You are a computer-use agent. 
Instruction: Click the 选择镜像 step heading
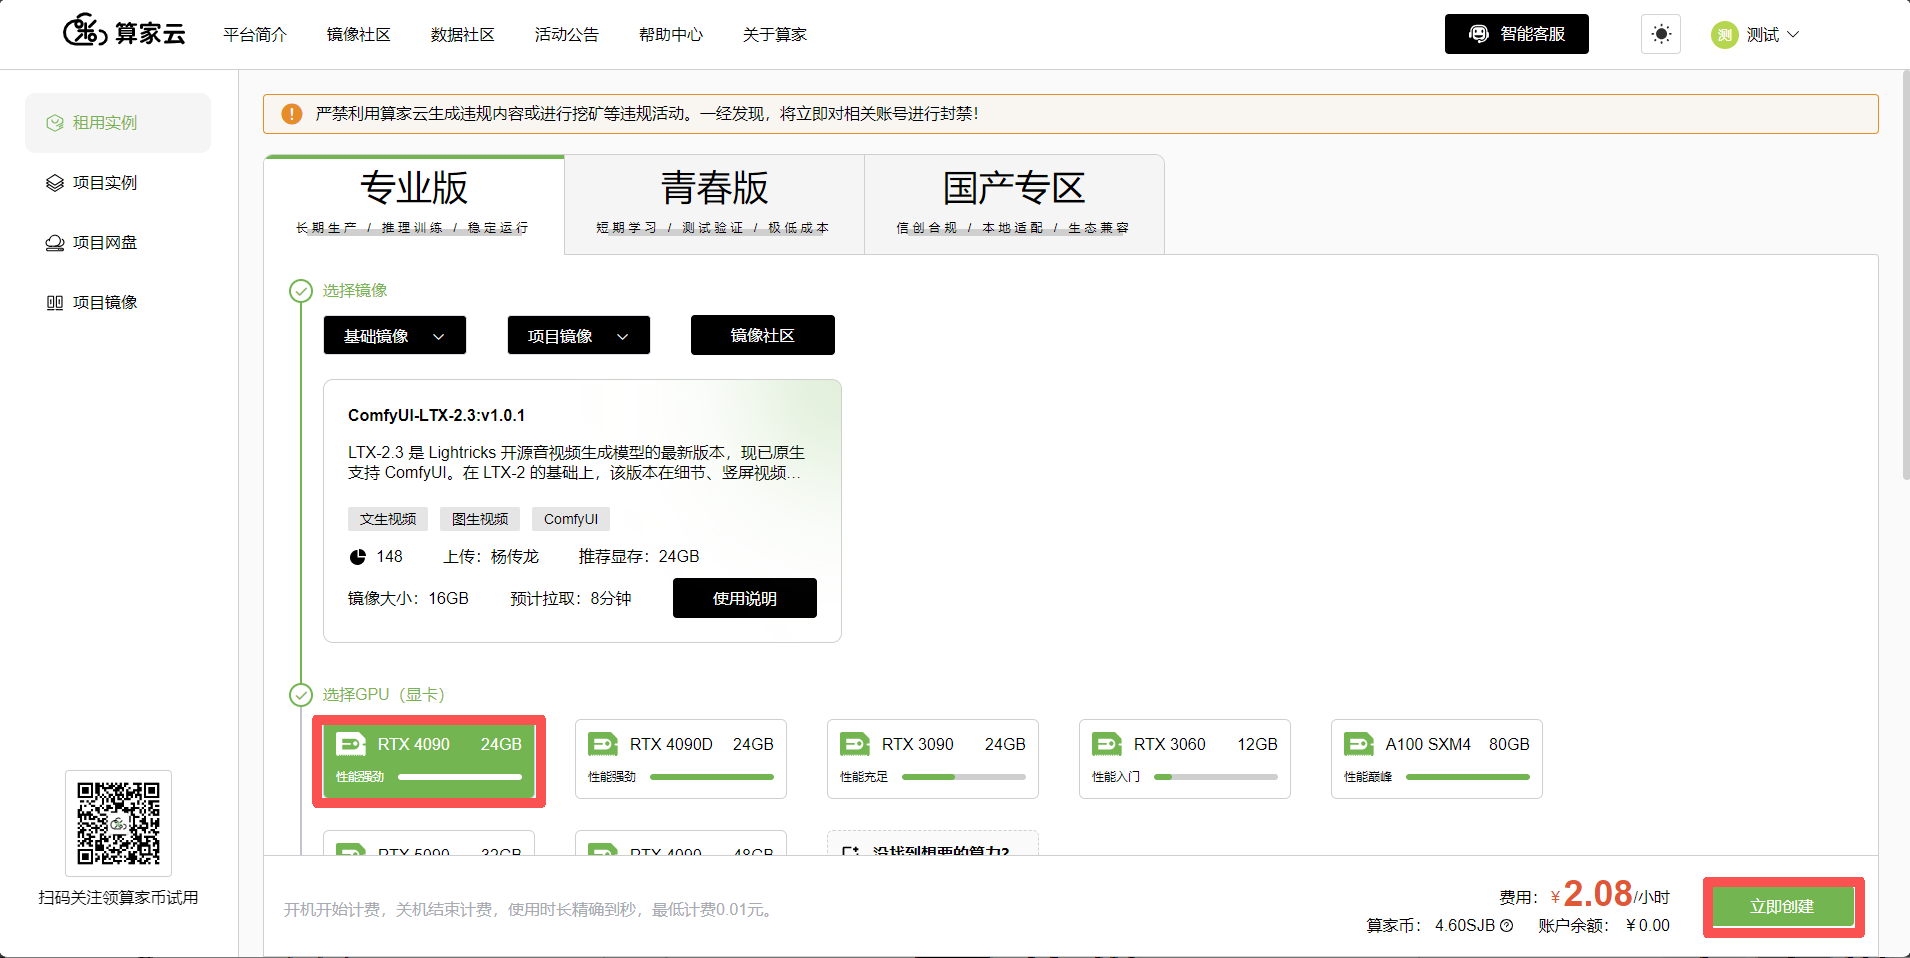point(355,291)
